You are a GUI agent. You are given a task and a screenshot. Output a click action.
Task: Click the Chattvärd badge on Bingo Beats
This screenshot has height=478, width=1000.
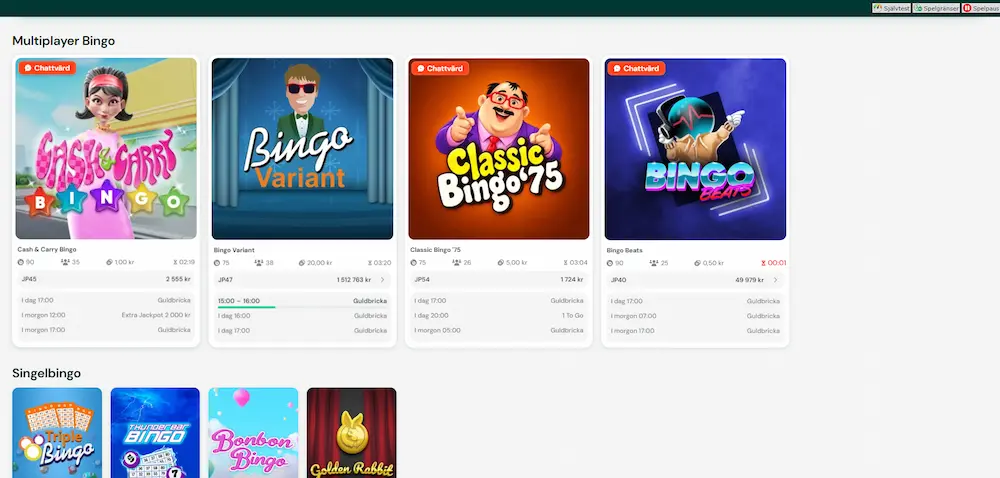click(x=636, y=68)
